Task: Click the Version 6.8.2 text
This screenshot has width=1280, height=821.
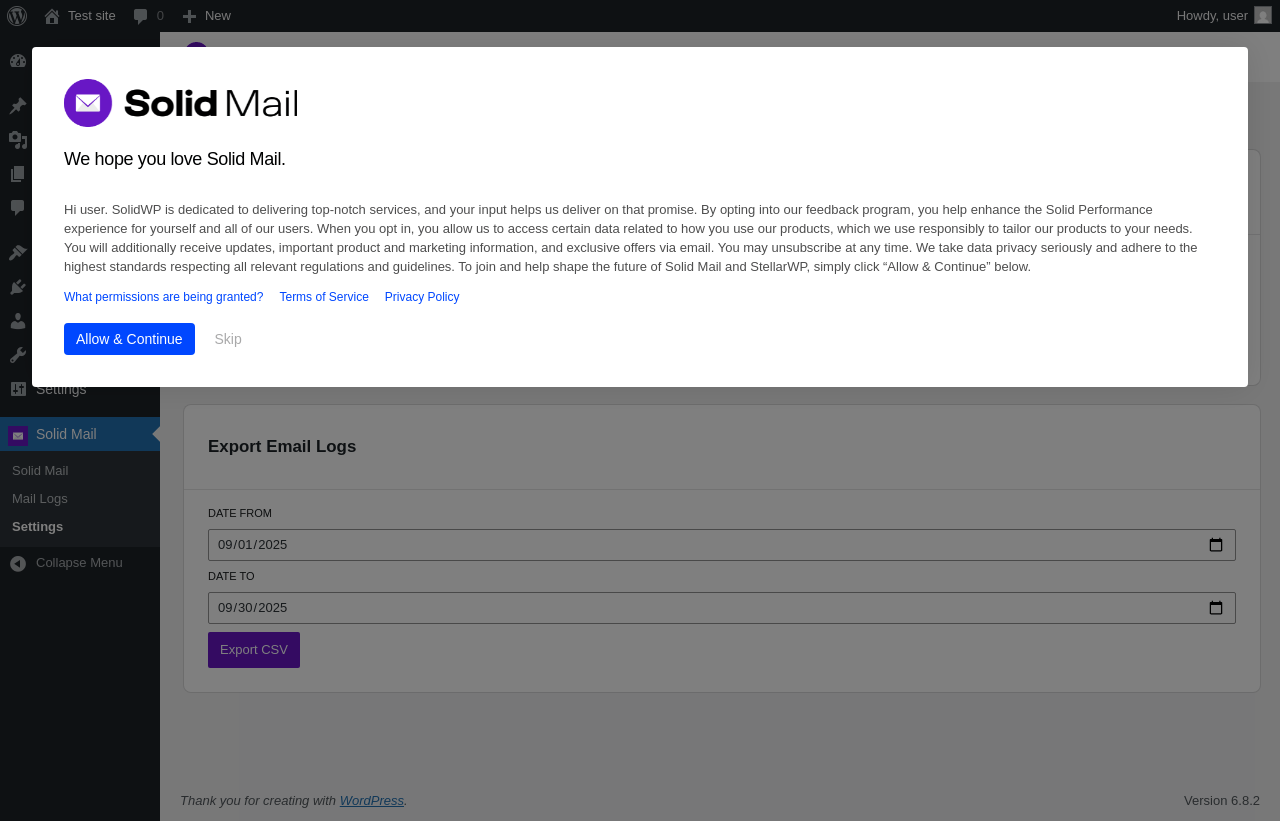Action: 1222,801
